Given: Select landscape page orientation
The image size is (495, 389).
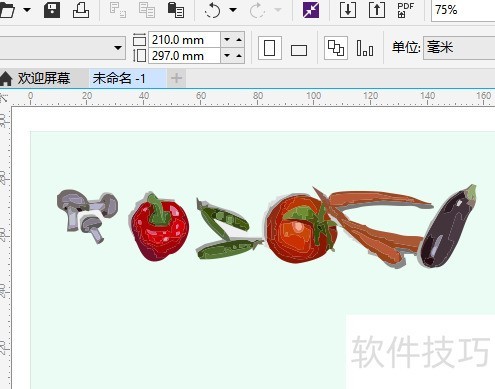Looking at the screenshot, I should click(299, 50).
